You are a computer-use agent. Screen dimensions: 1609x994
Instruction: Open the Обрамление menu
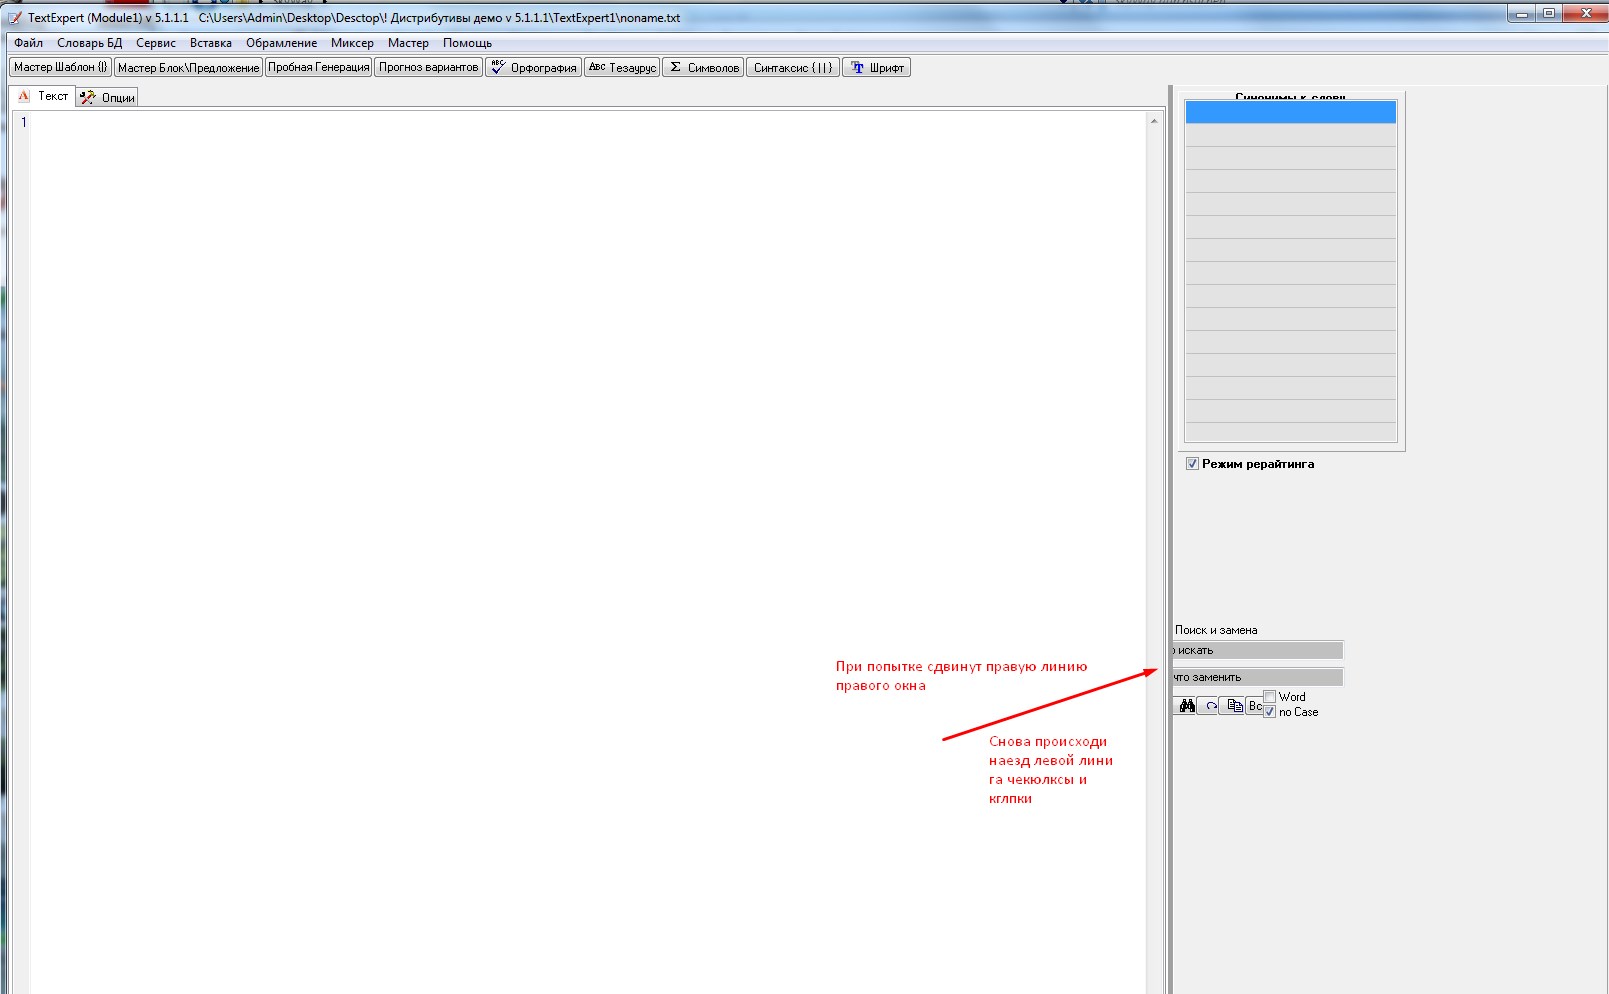click(281, 43)
